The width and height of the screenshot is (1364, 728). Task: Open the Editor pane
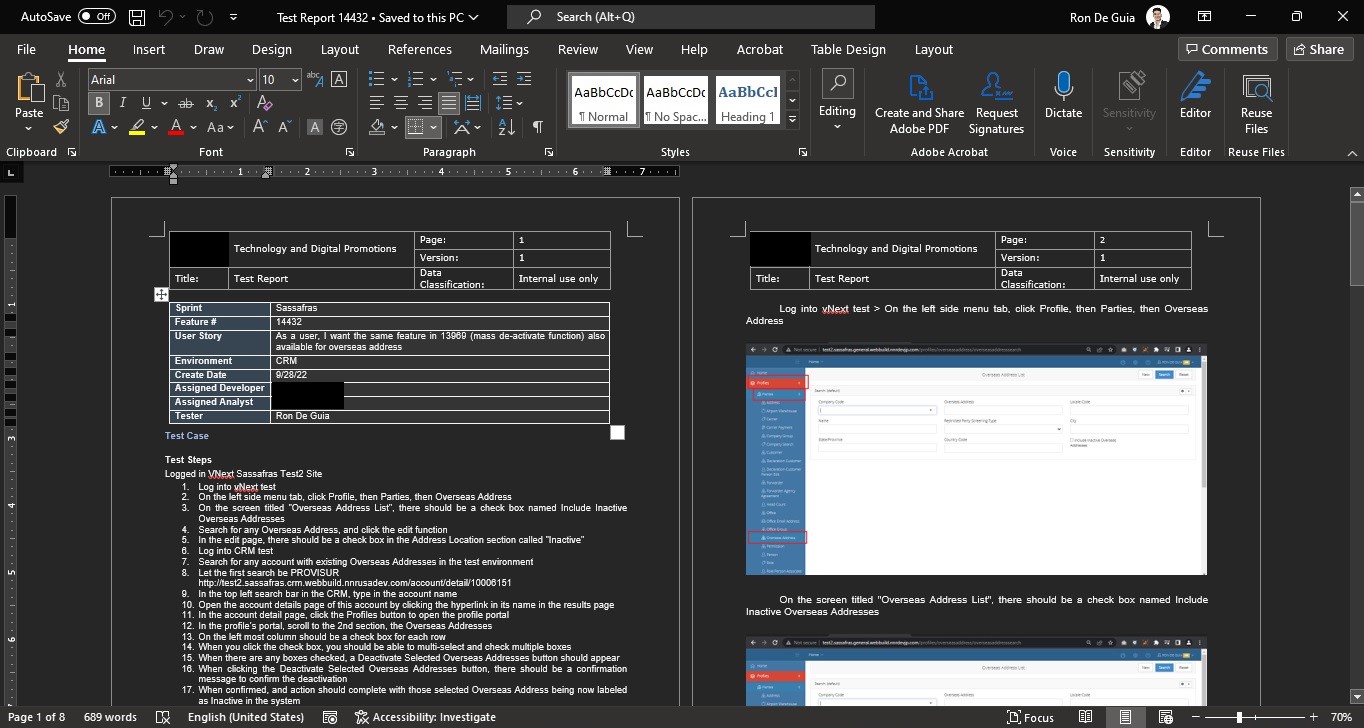(1195, 95)
